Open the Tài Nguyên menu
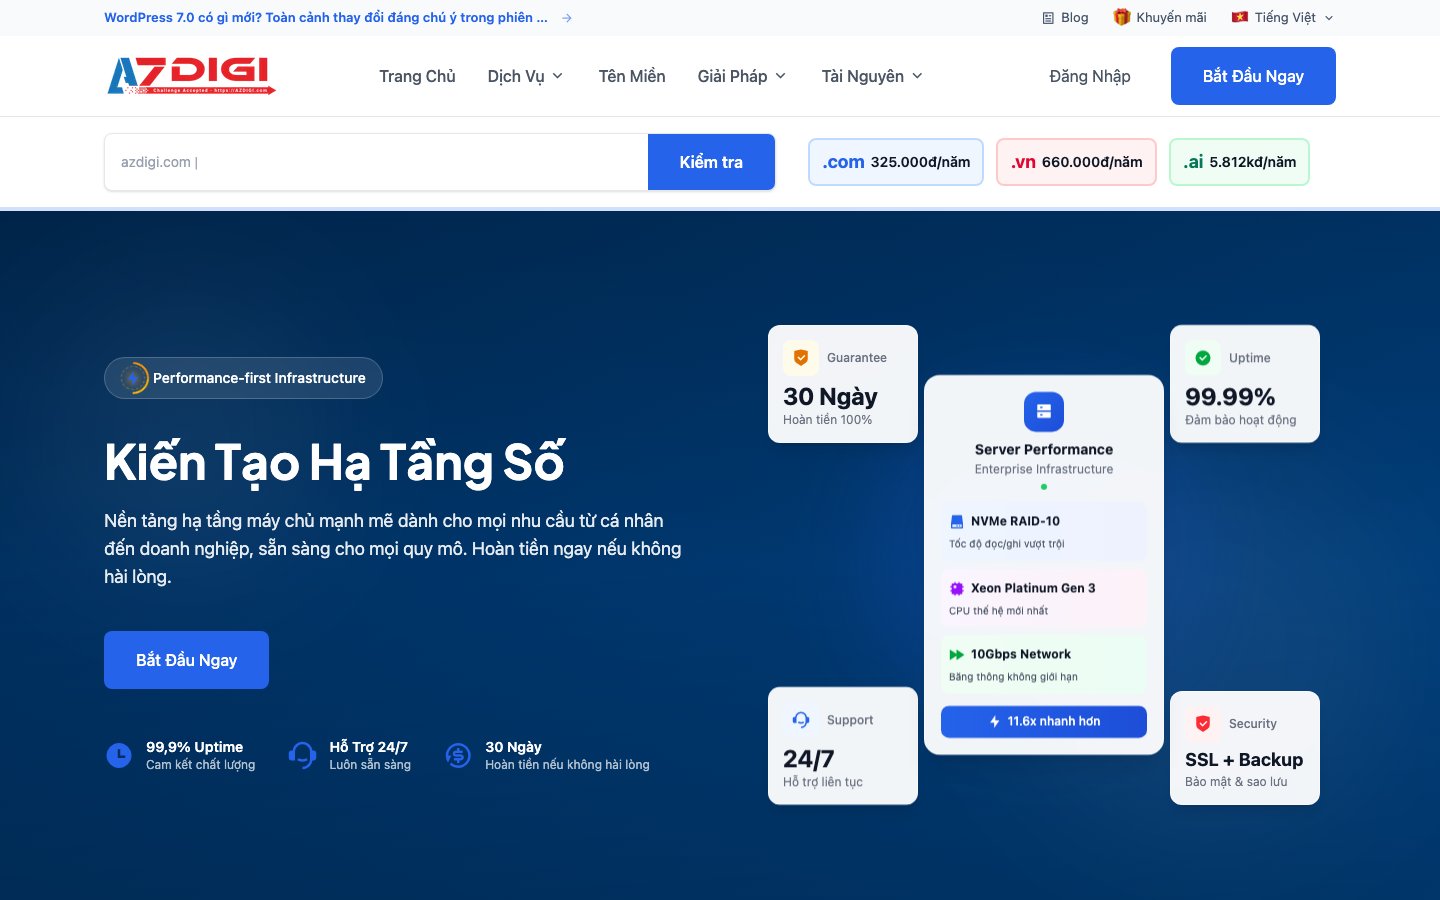Screen dimensions: 1440x900 [x=872, y=76]
